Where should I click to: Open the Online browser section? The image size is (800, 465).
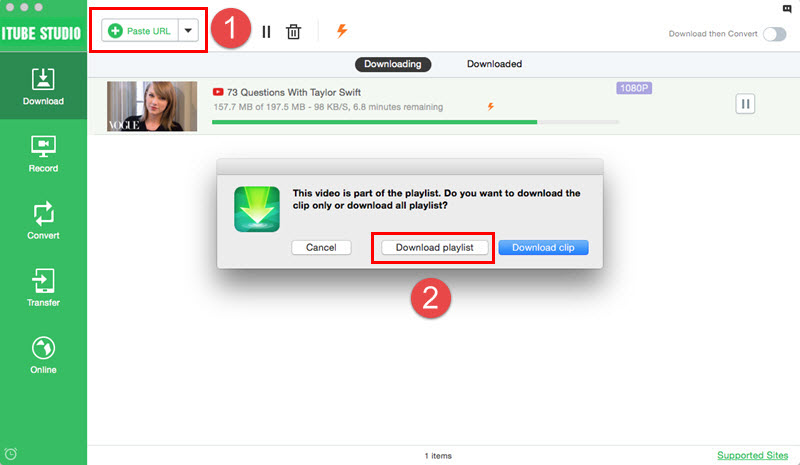(43, 355)
